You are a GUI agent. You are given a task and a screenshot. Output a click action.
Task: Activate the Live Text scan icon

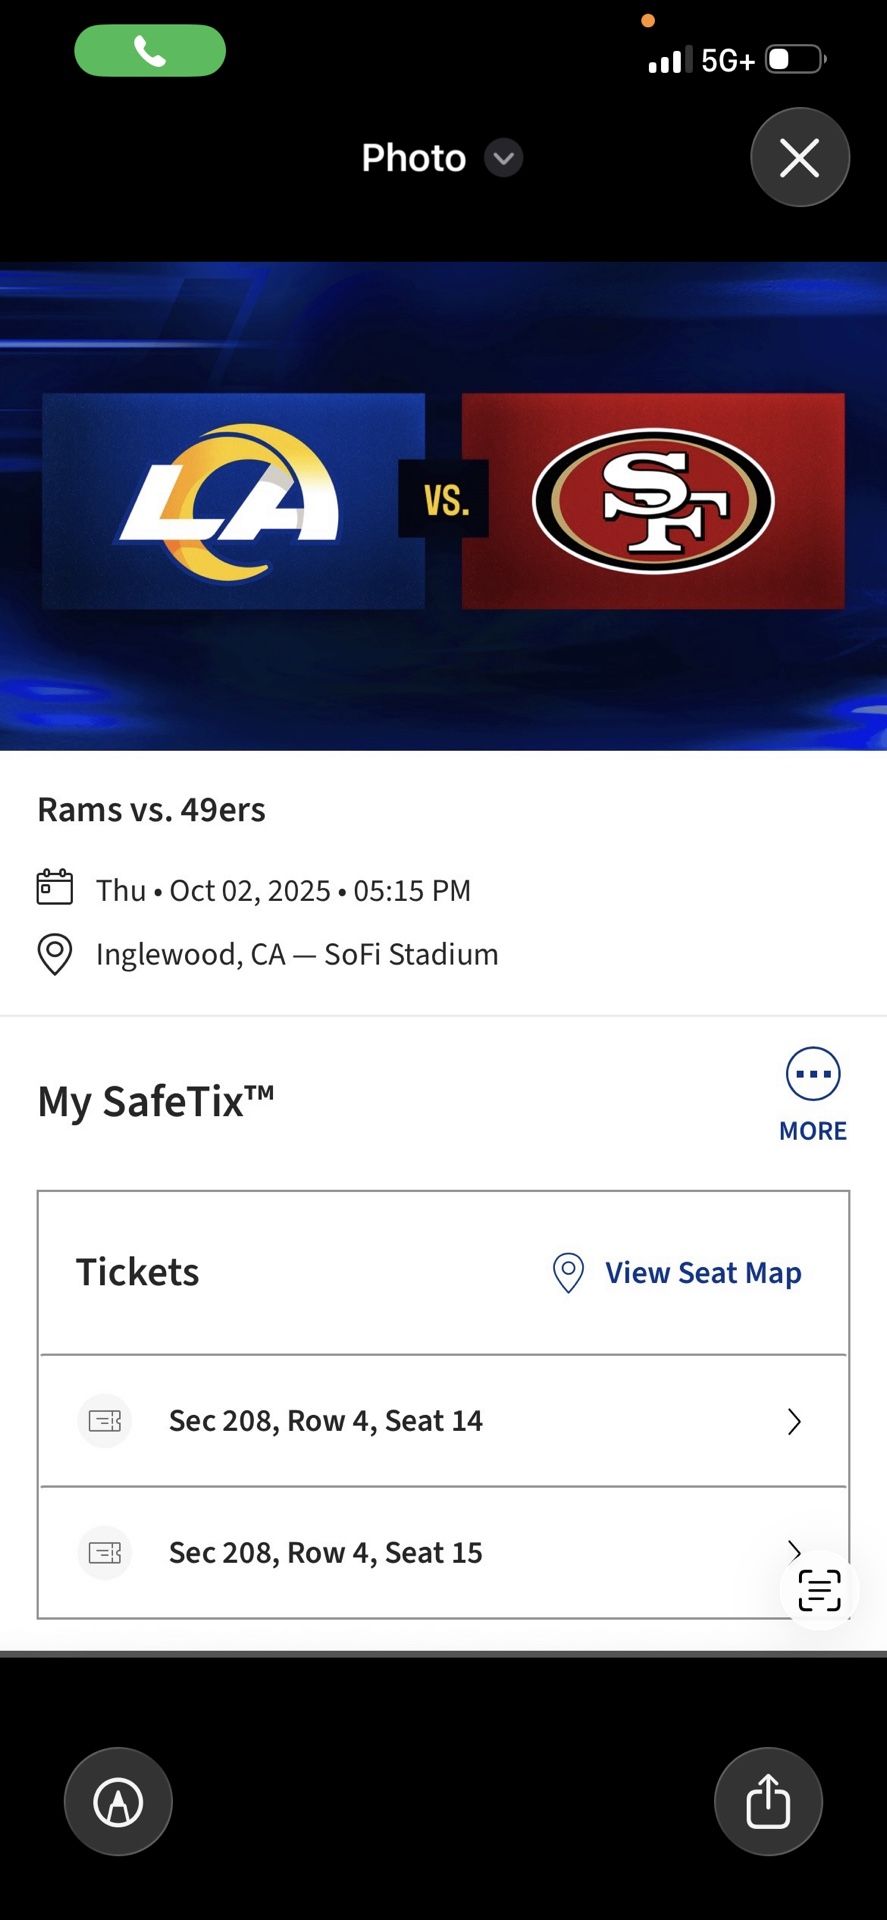(820, 1590)
